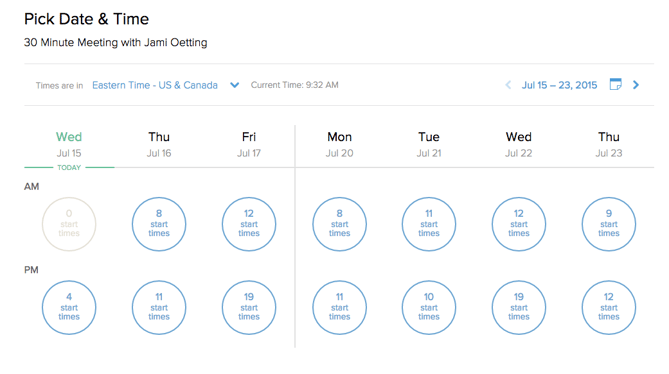Select Tue Jul 21 AM 11 start times

pos(429,224)
